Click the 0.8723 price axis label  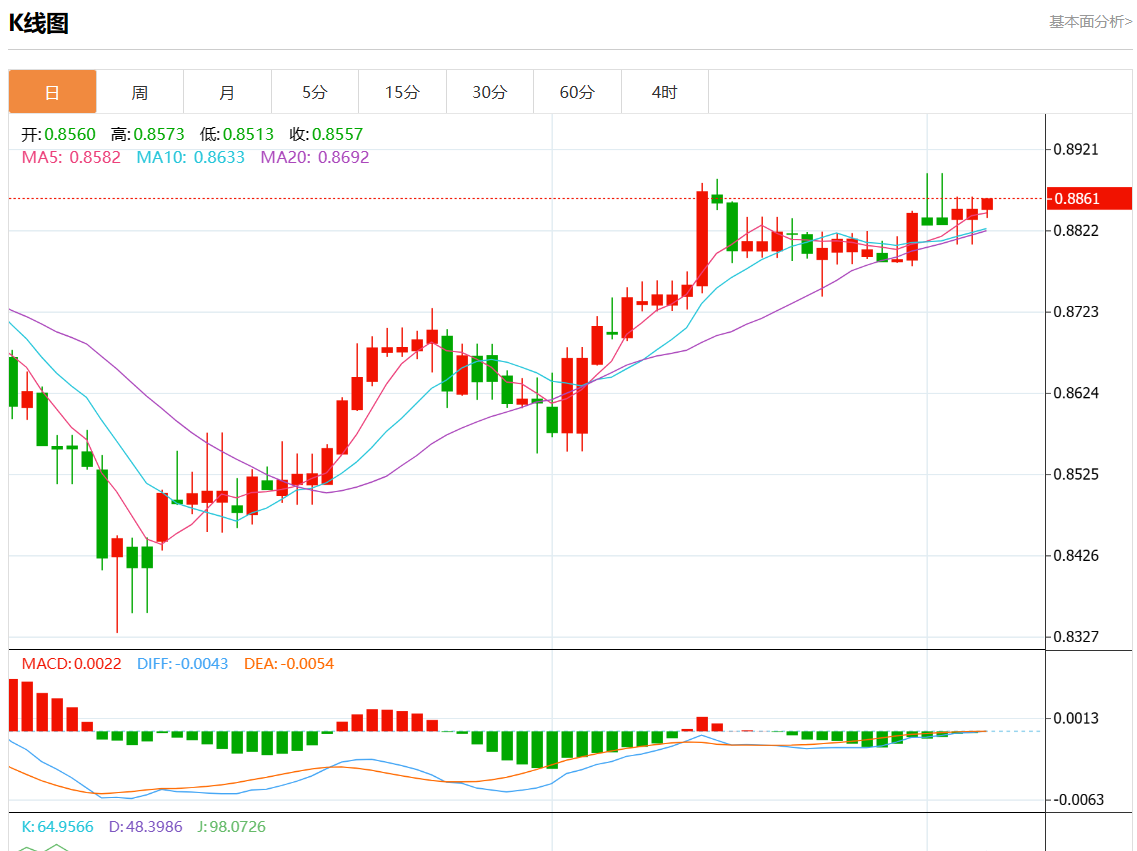(x=1076, y=312)
